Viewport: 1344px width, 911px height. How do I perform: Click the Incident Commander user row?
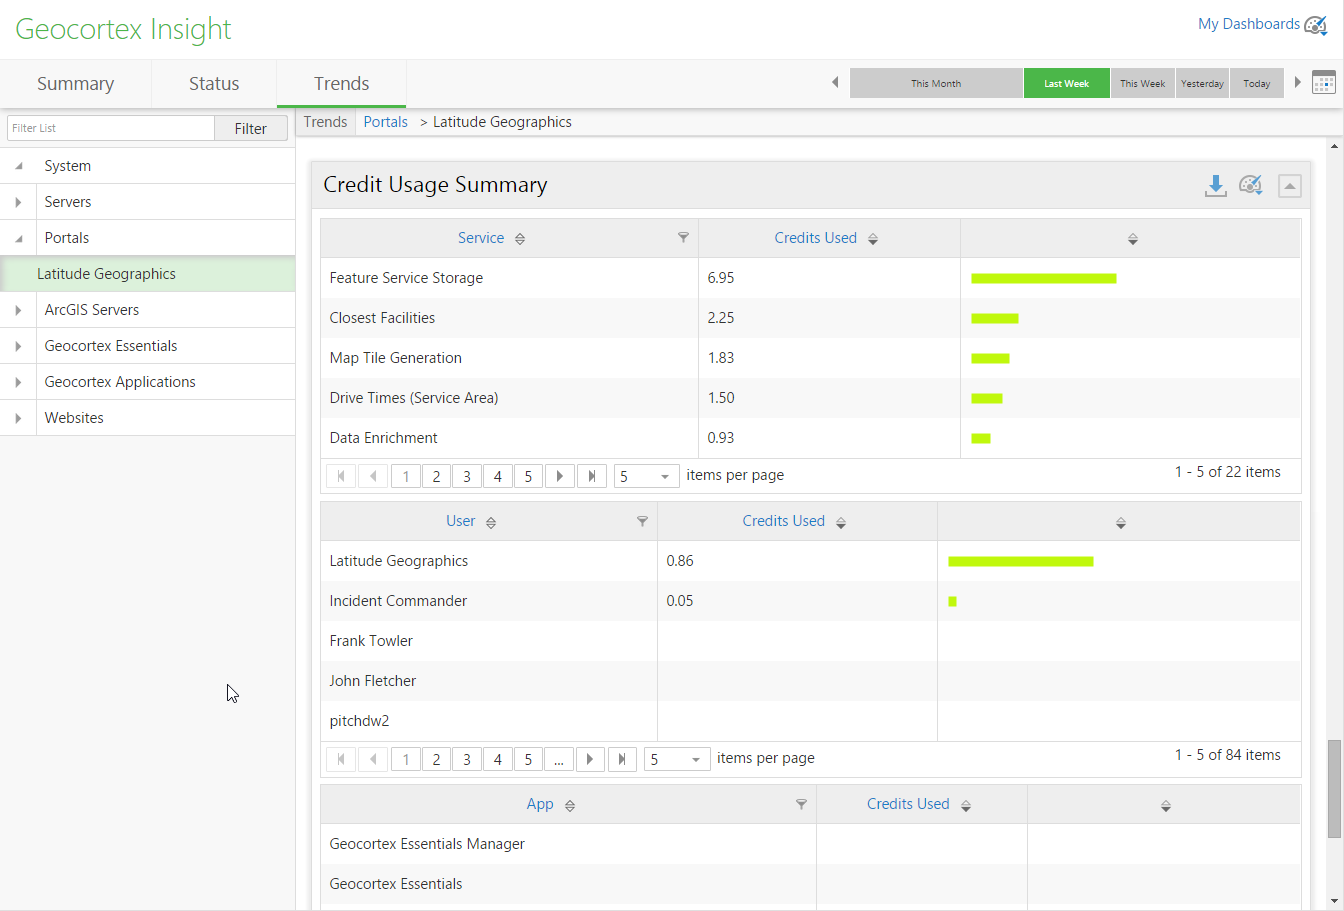810,601
